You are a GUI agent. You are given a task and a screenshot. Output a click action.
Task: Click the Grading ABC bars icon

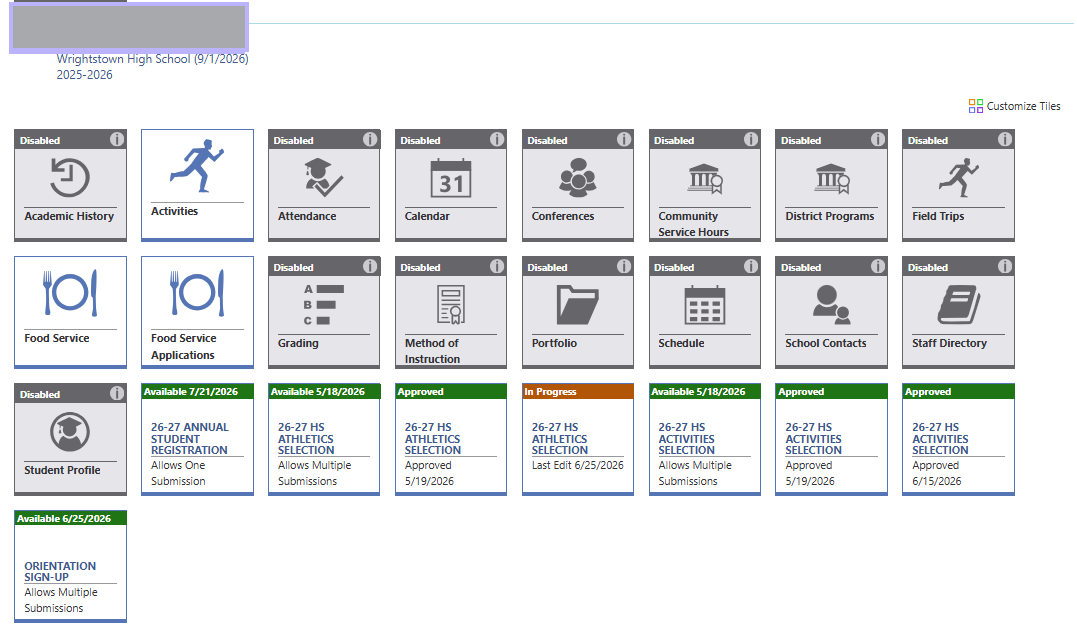tap(324, 305)
